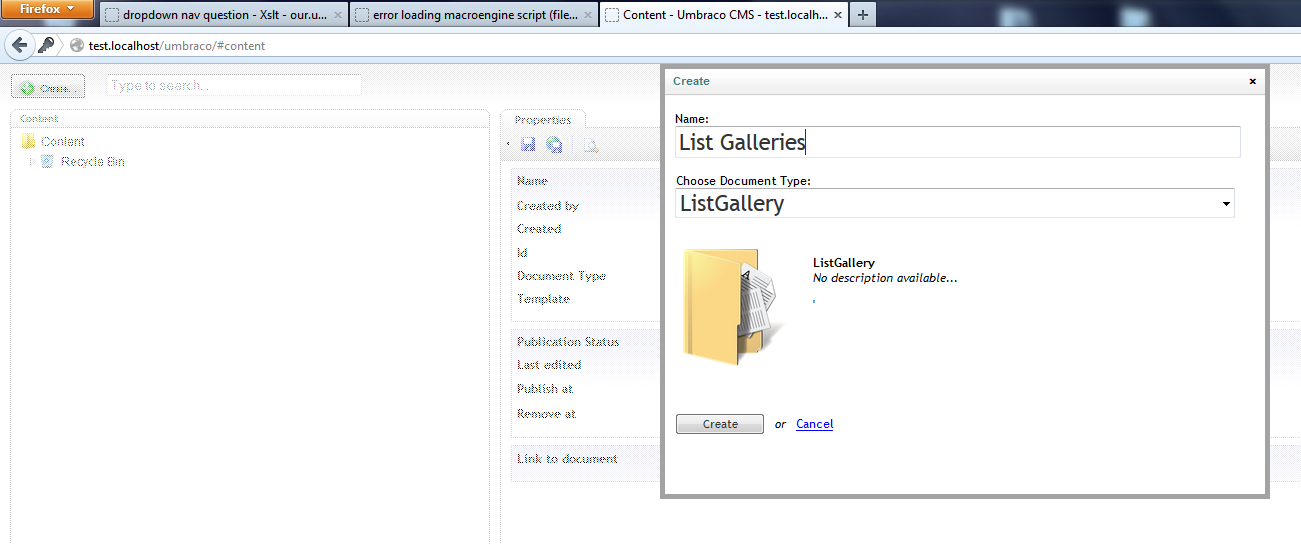Click the Cancel link in dialog
Screen dimensions: 1301x544
(814, 424)
